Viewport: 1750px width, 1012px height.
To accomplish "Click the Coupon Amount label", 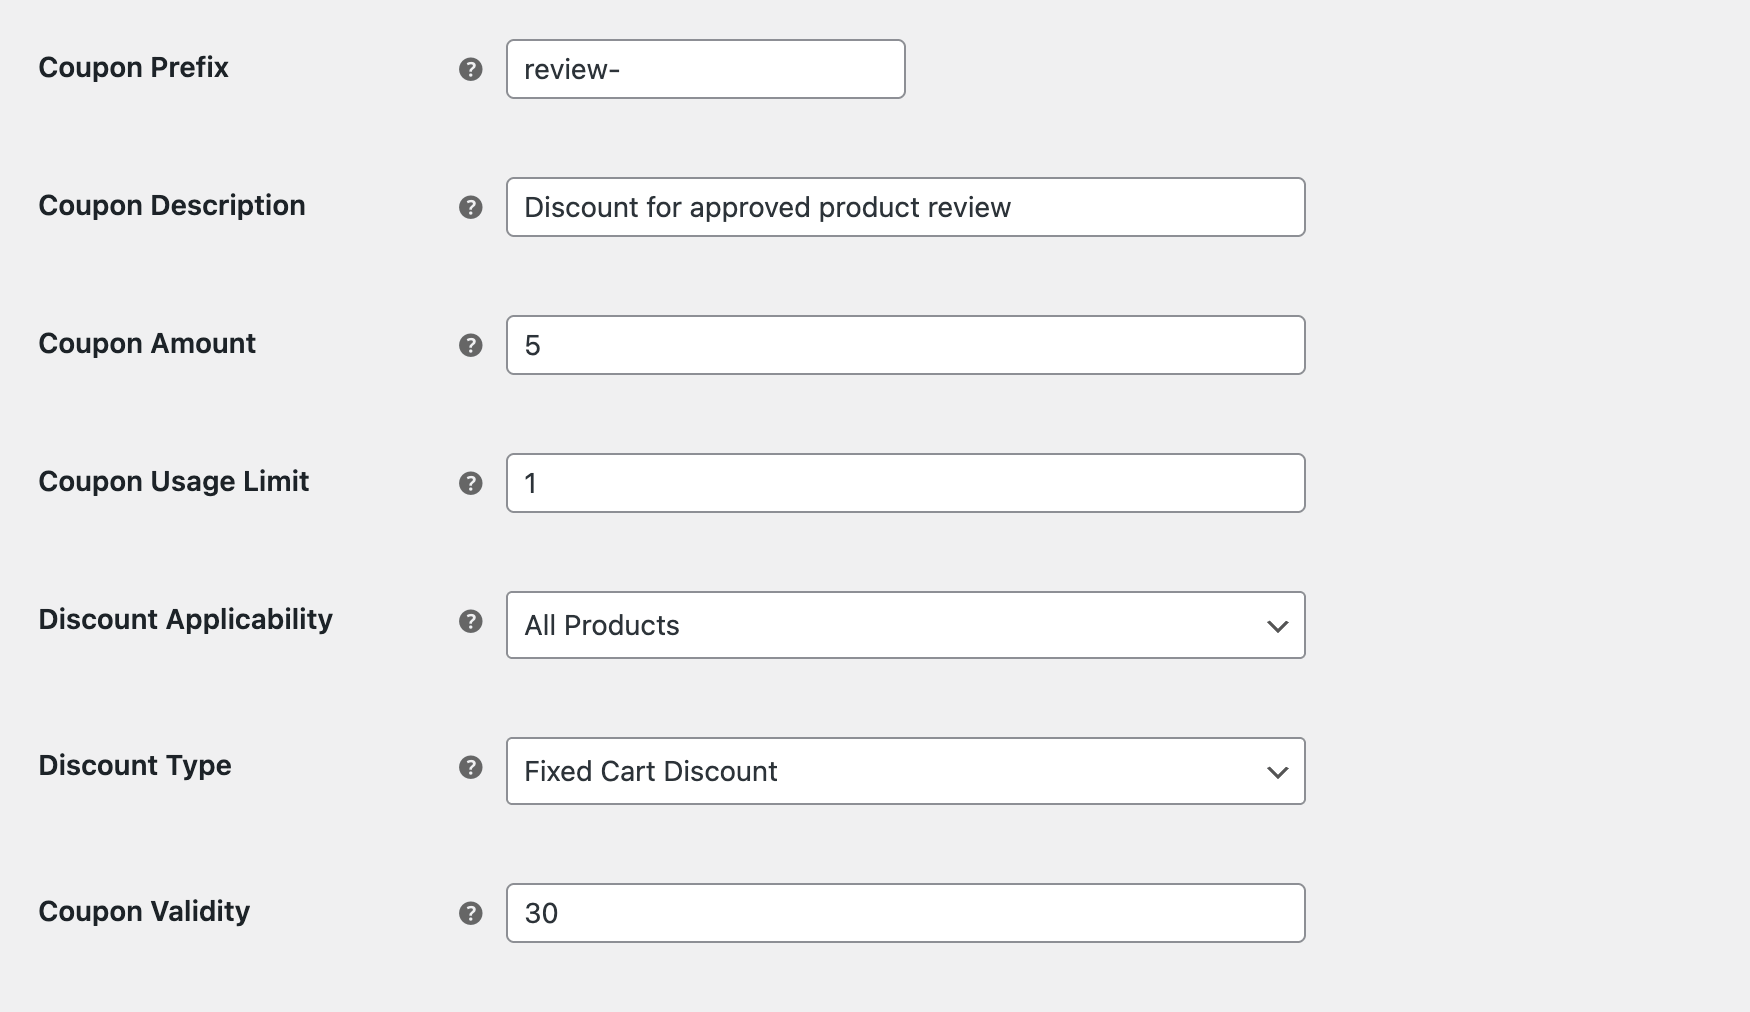I will [146, 343].
